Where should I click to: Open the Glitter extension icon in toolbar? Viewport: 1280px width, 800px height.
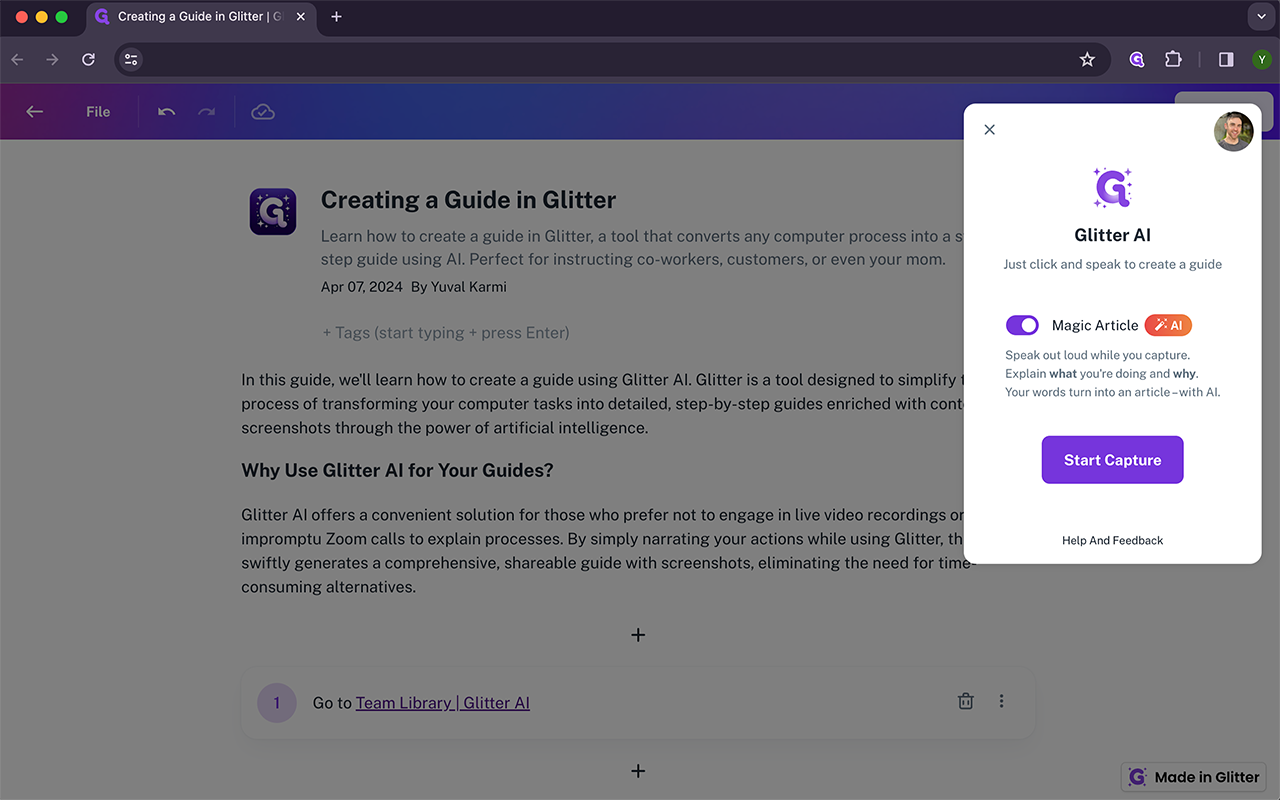pos(1137,60)
